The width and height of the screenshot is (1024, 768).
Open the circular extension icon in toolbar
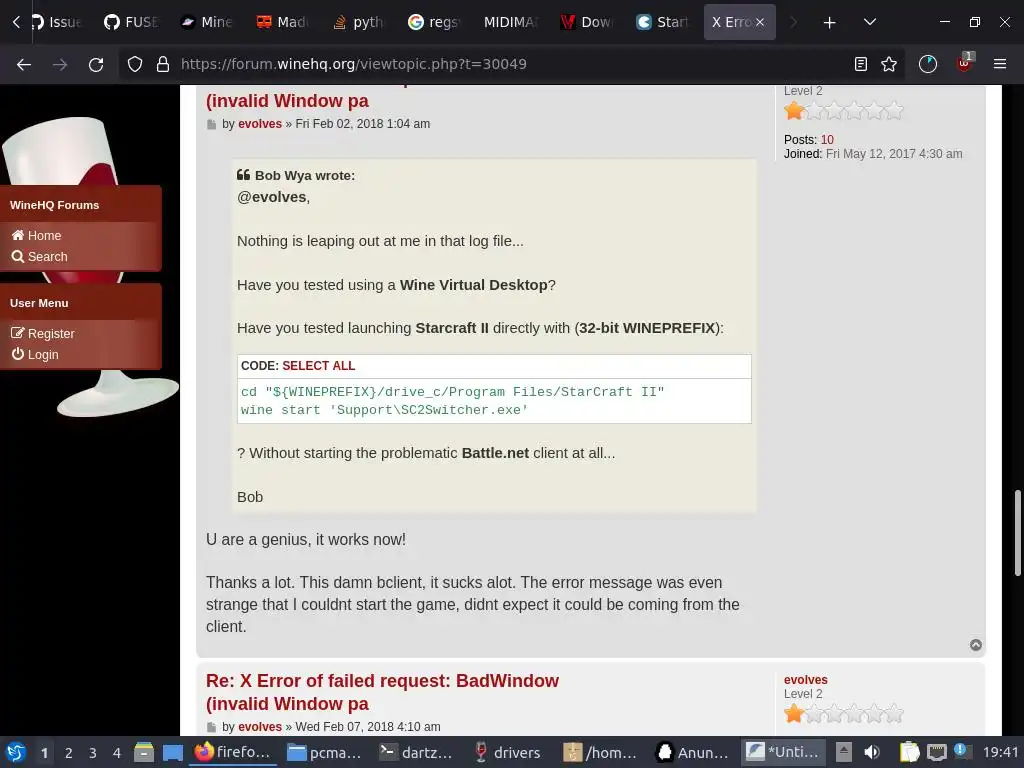click(x=928, y=64)
